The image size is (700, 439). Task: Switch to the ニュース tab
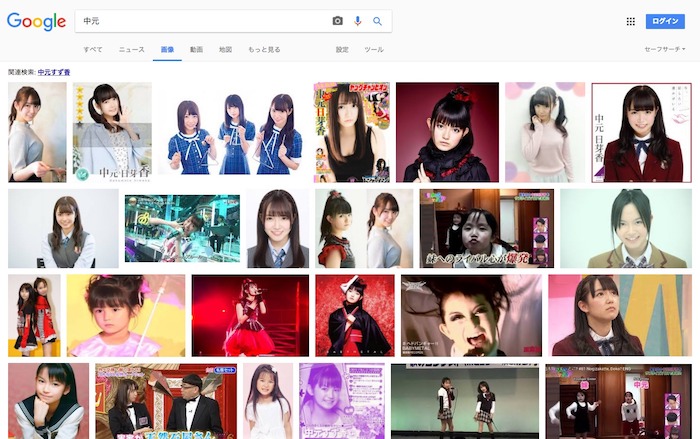[131, 49]
